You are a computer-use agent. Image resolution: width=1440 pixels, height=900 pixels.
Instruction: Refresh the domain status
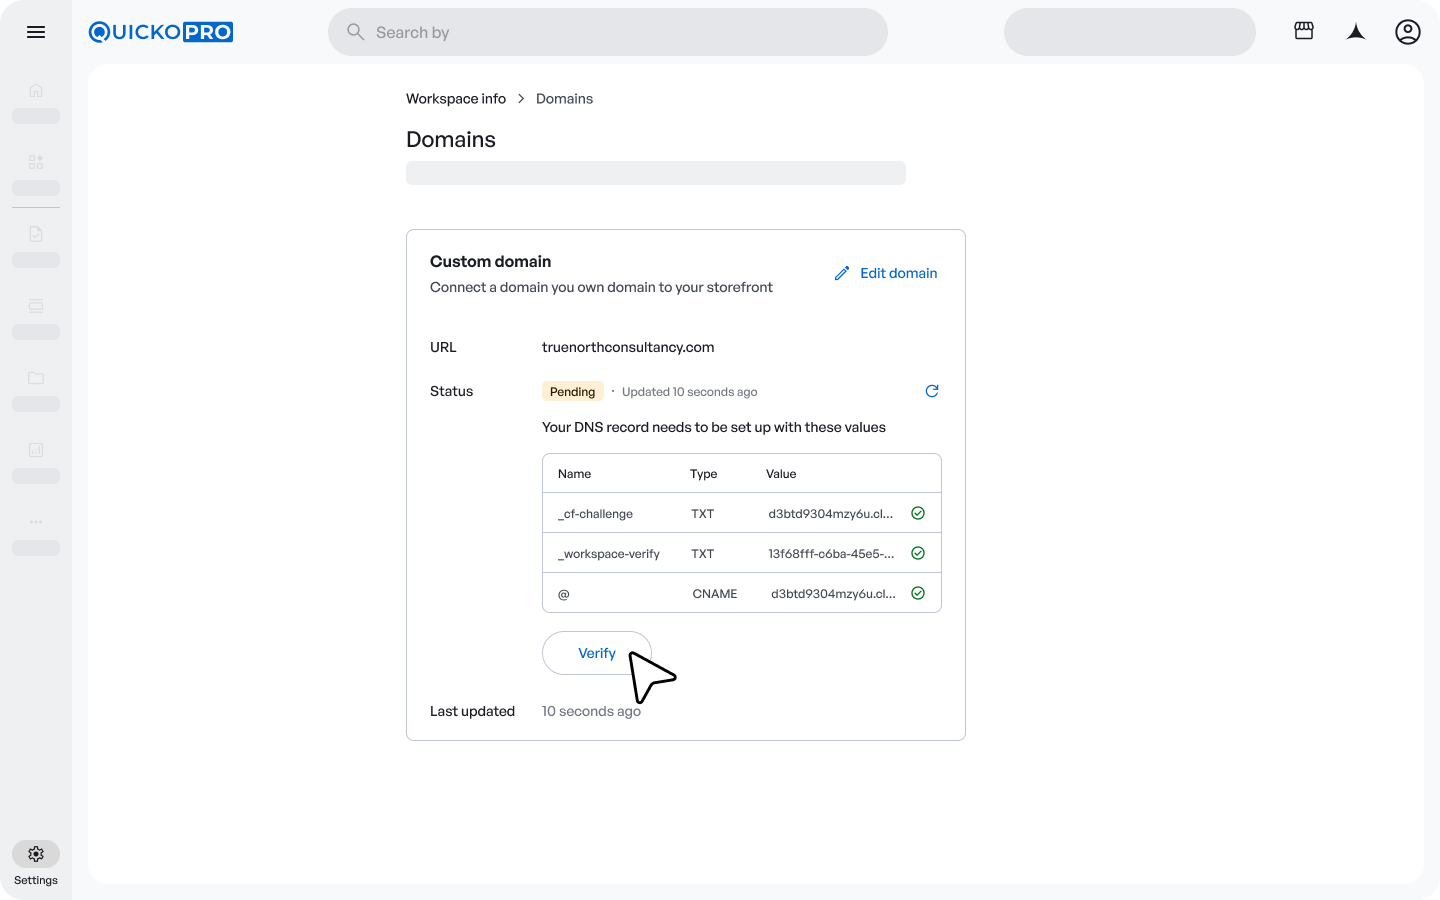[x=931, y=391]
